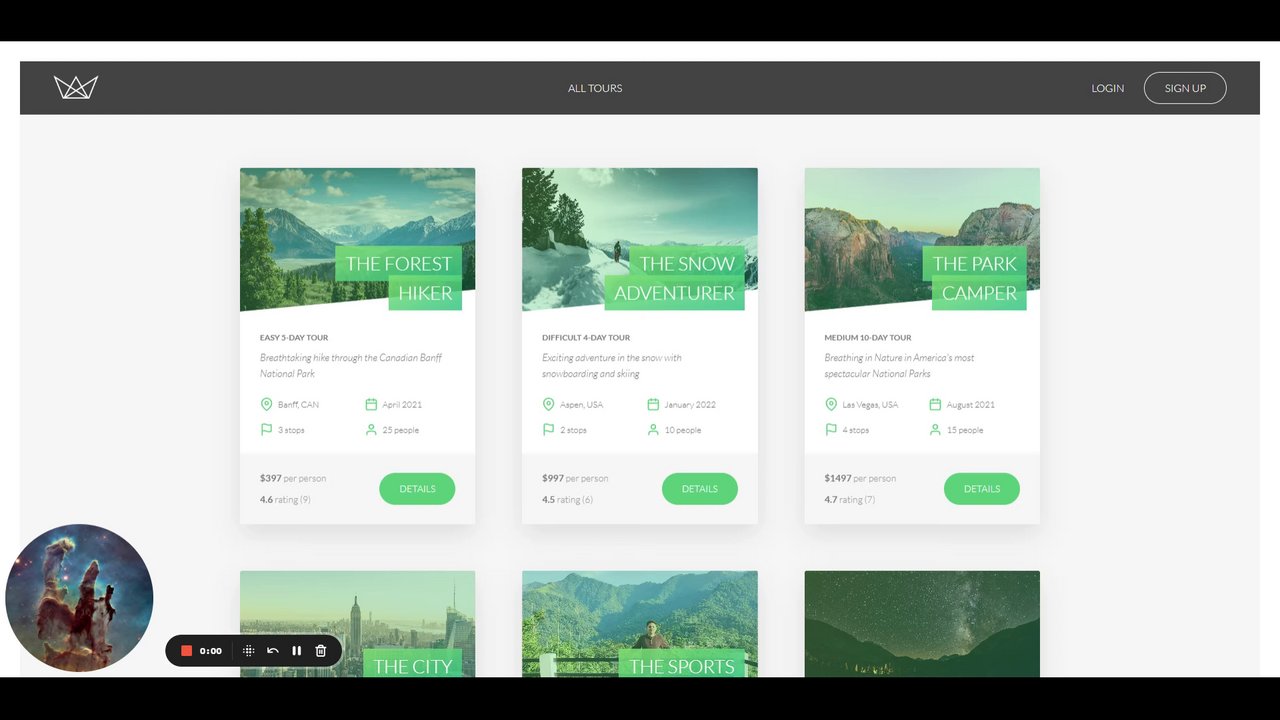Open the All Tours nav link
This screenshot has width=1280, height=720.
(x=595, y=88)
